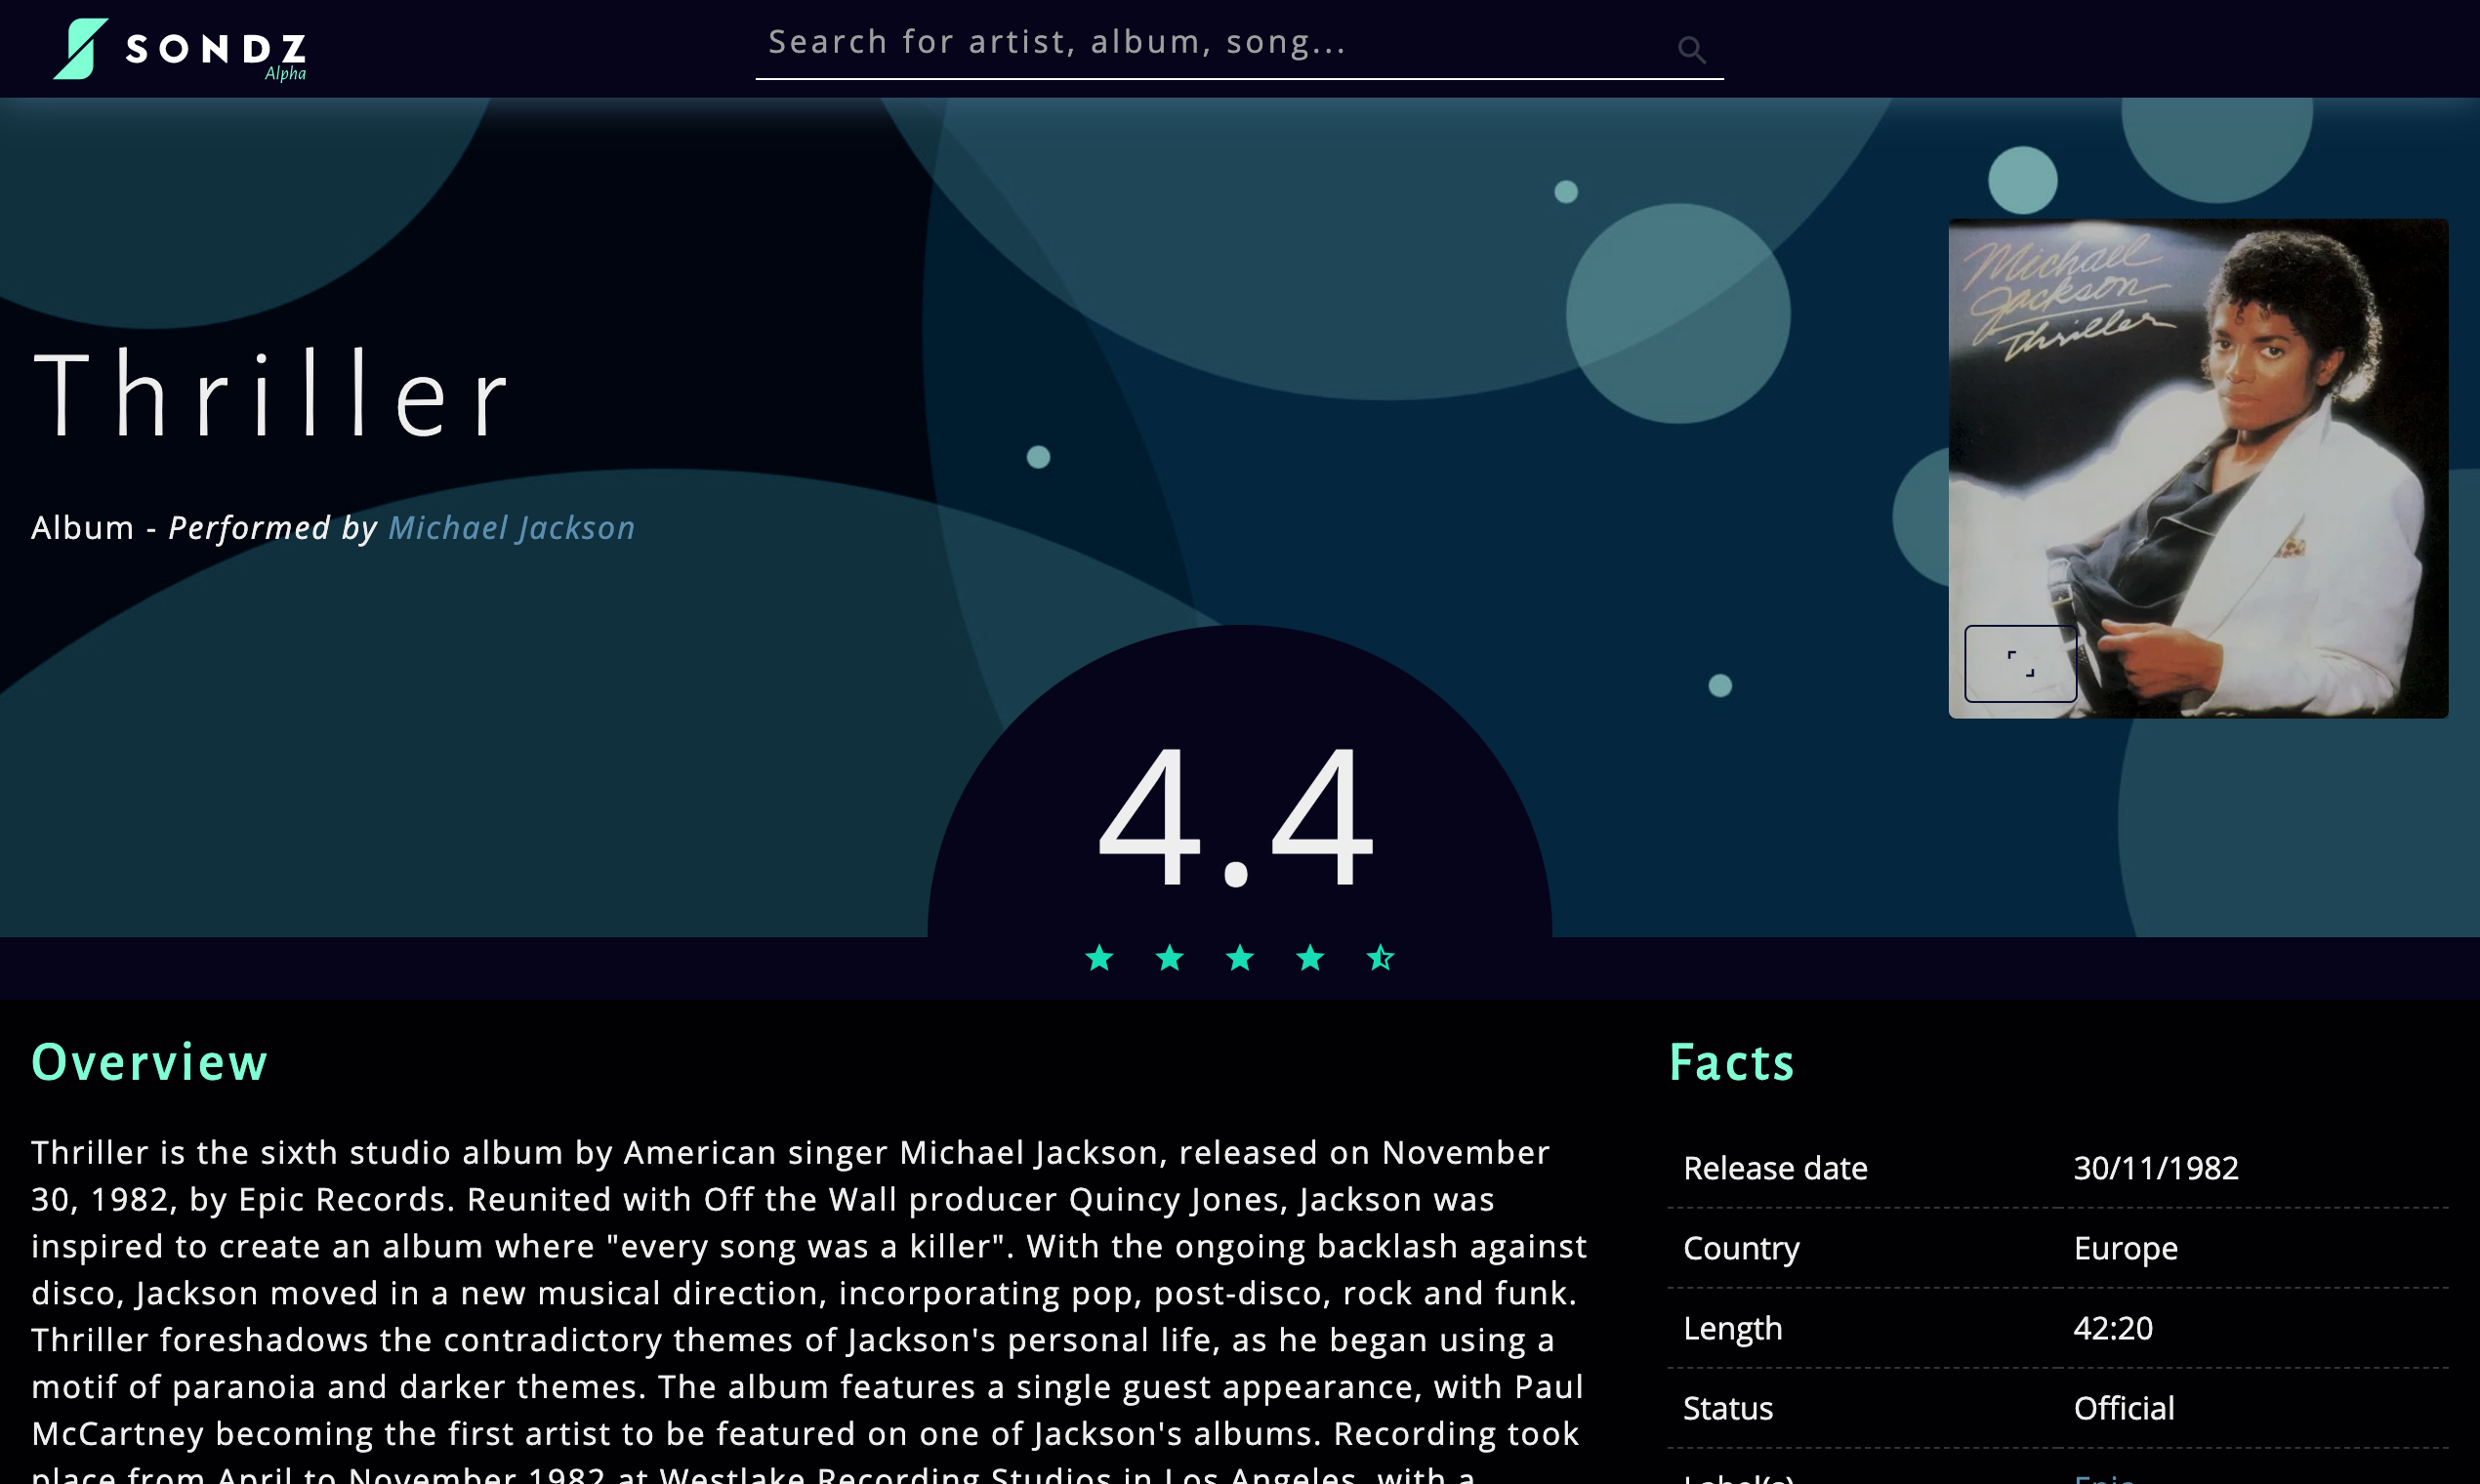Click the Facts section heading
Image resolution: width=2480 pixels, height=1484 pixels.
pos(1731,1062)
